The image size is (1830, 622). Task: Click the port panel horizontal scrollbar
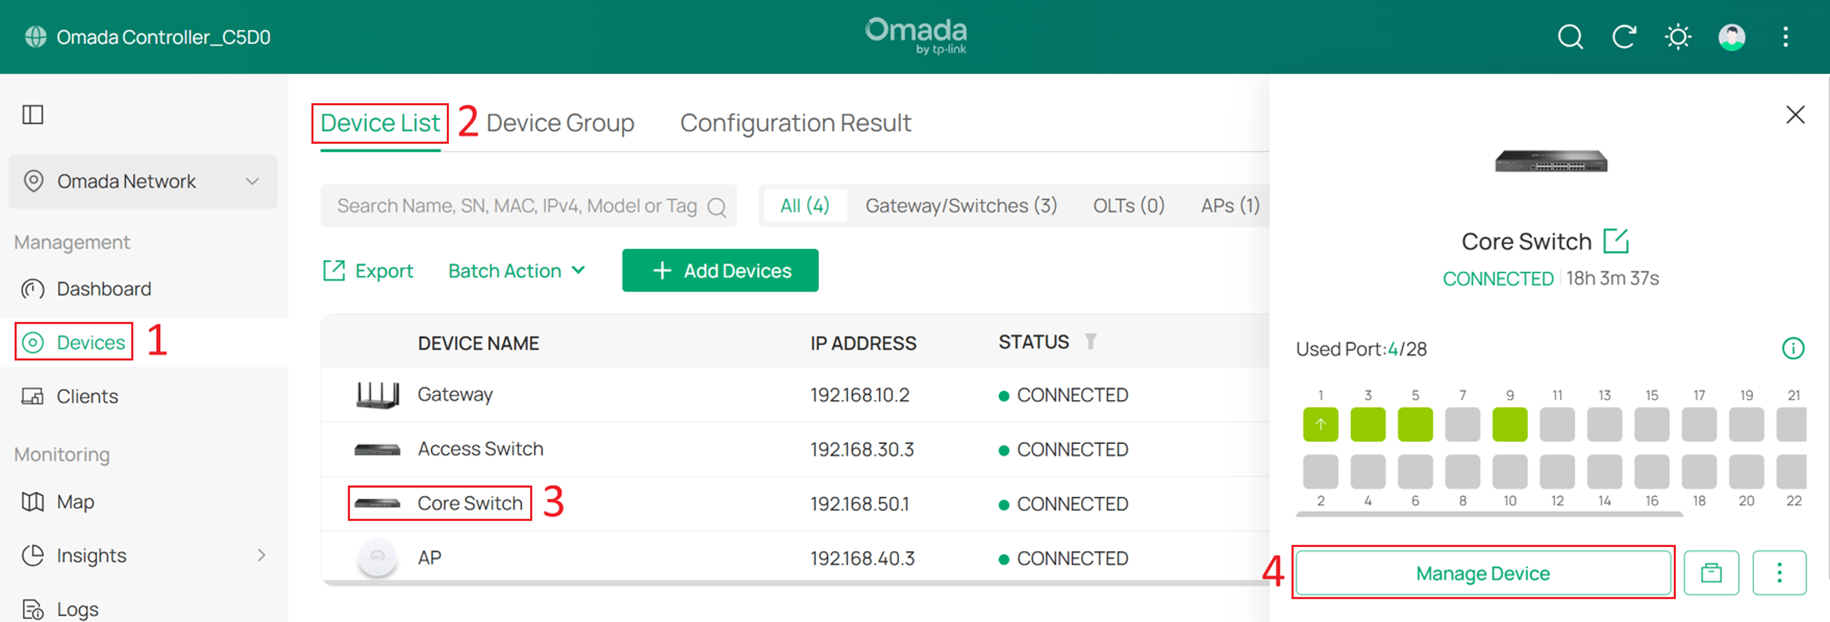pos(1490,515)
